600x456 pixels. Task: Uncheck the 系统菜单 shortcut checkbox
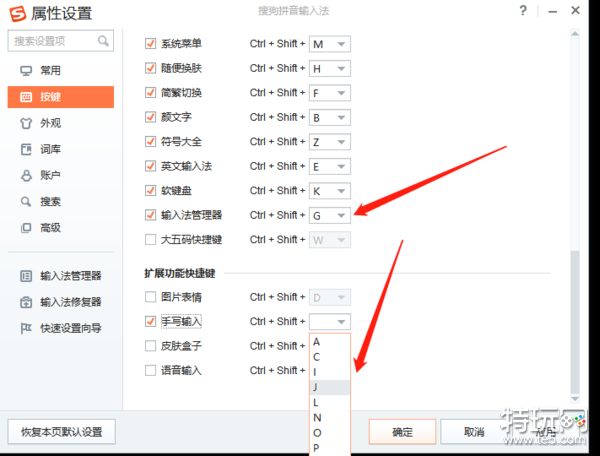coord(151,44)
